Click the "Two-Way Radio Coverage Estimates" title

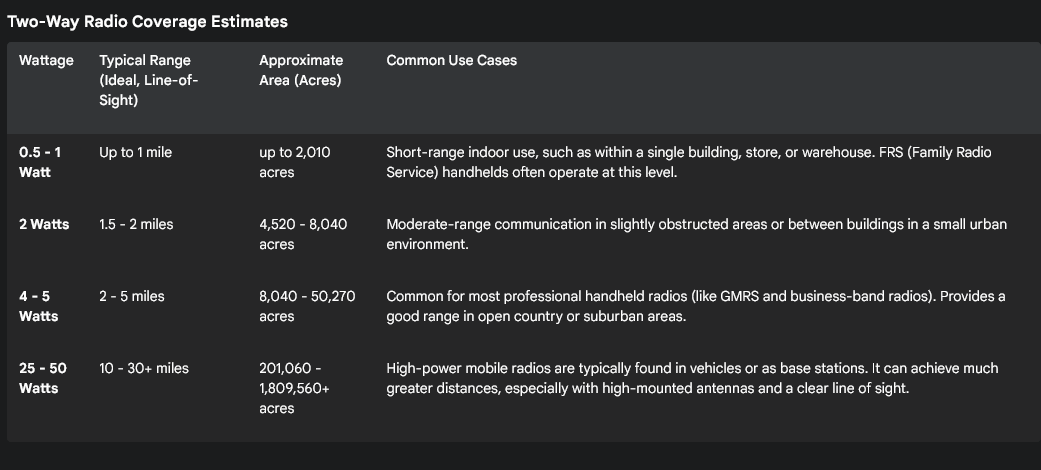147,21
